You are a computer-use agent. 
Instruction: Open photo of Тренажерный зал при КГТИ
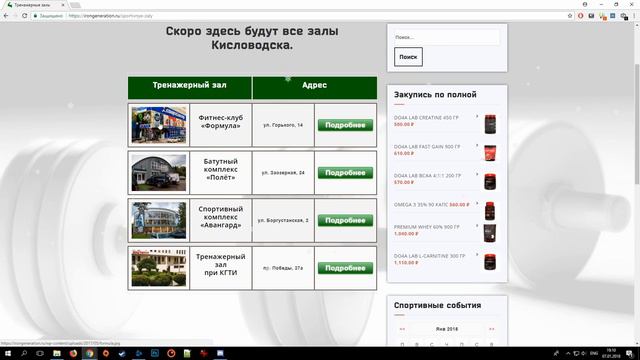coord(159,268)
